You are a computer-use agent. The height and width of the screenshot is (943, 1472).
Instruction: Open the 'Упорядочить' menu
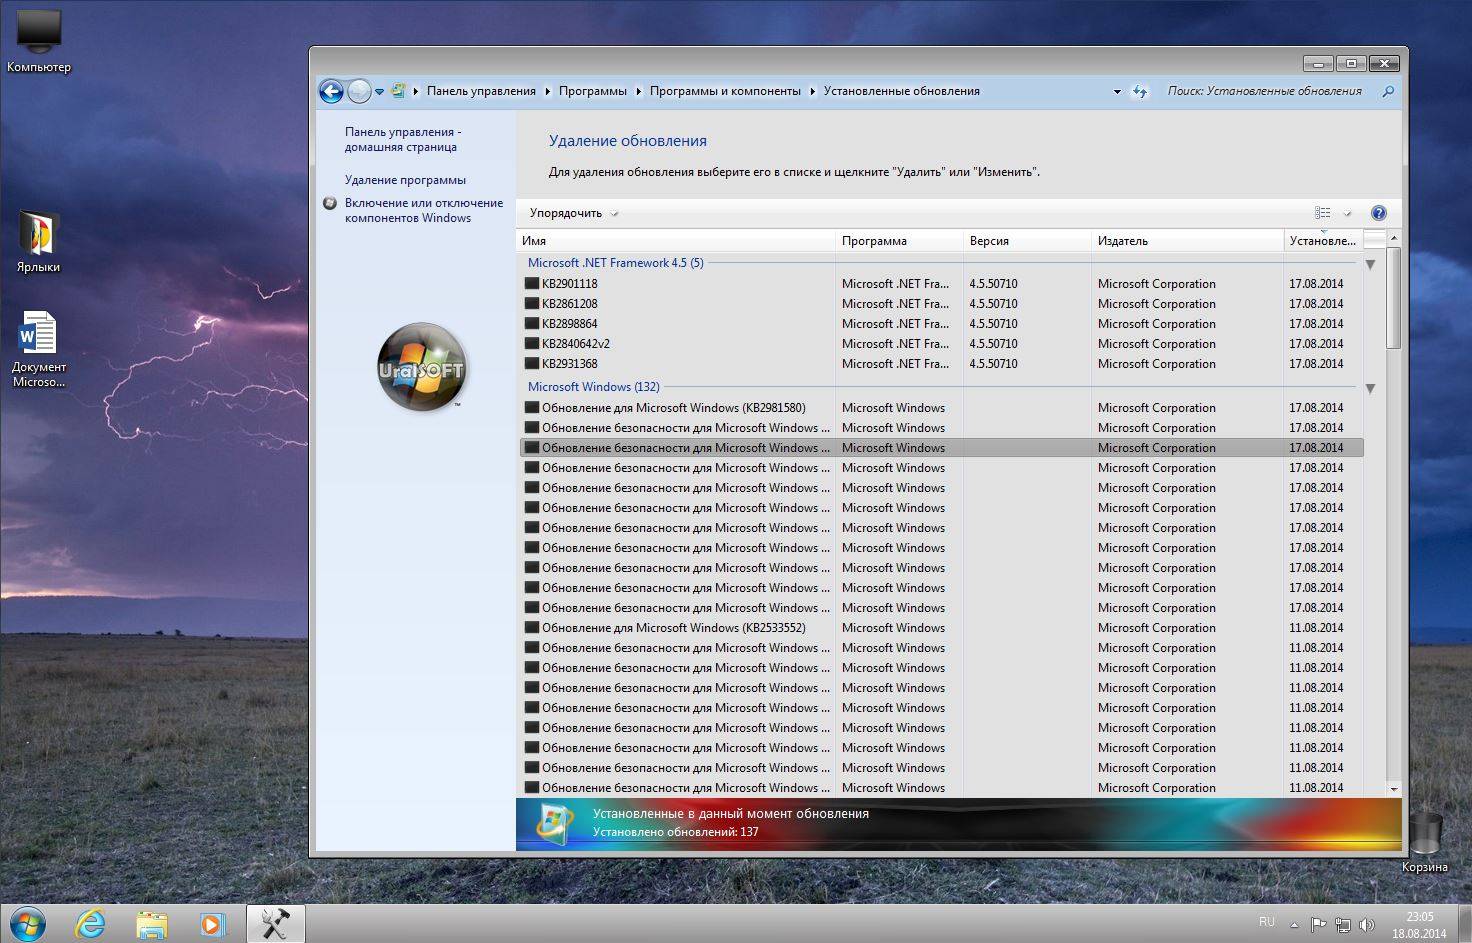click(574, 213)
